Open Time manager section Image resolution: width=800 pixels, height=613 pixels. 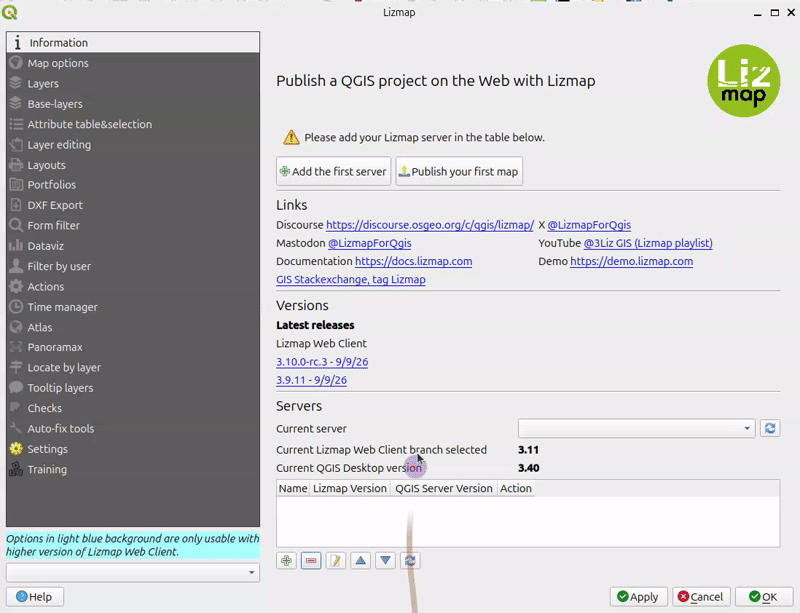click(133, 307)
